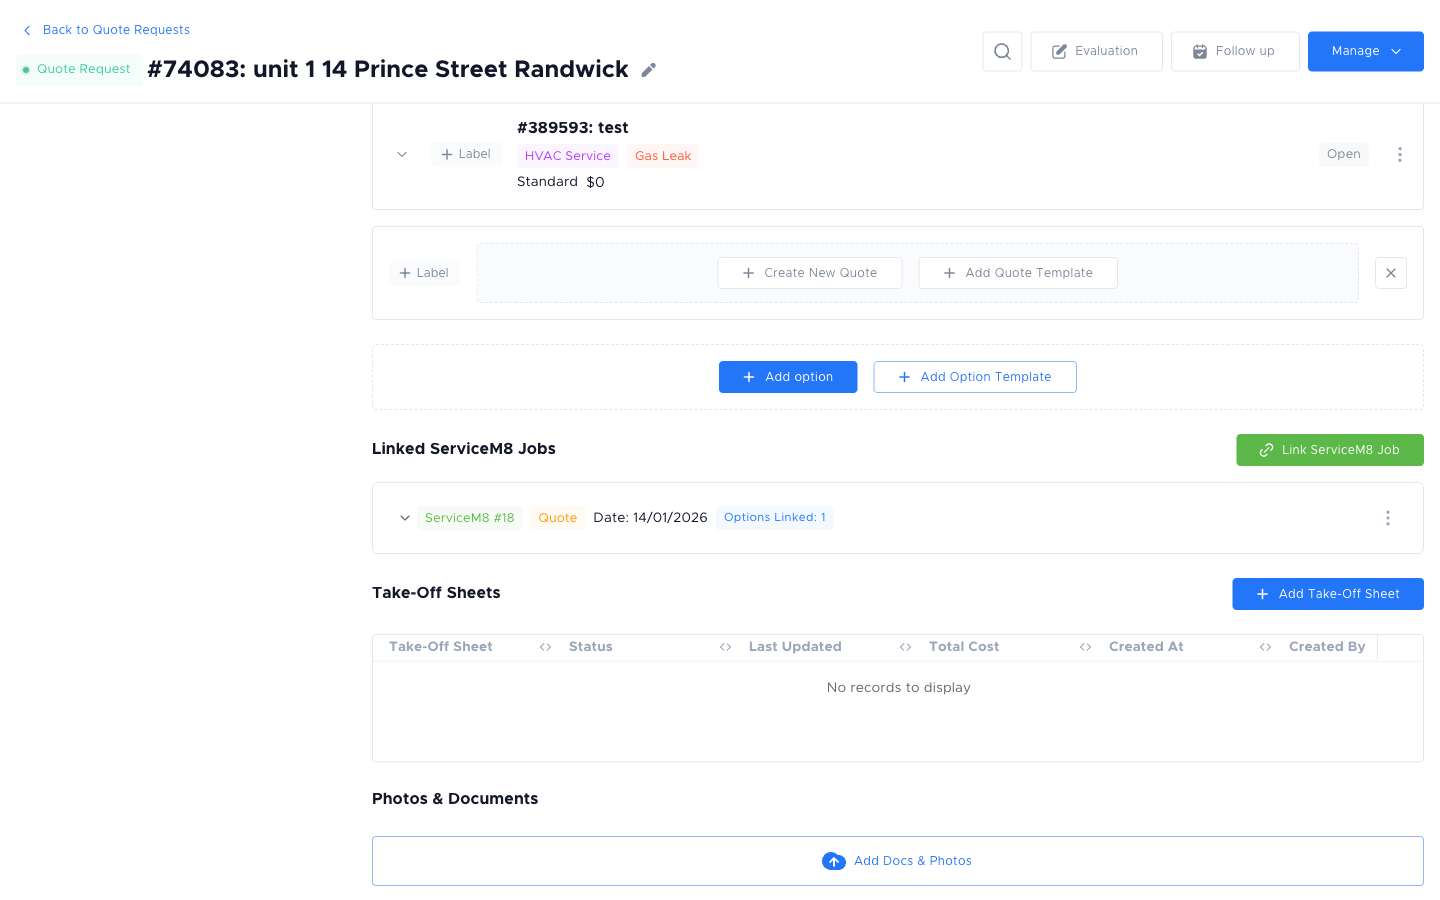Sort by the Last Updated column header
This screenshot has width=1440, height=900.
[795, 647]
